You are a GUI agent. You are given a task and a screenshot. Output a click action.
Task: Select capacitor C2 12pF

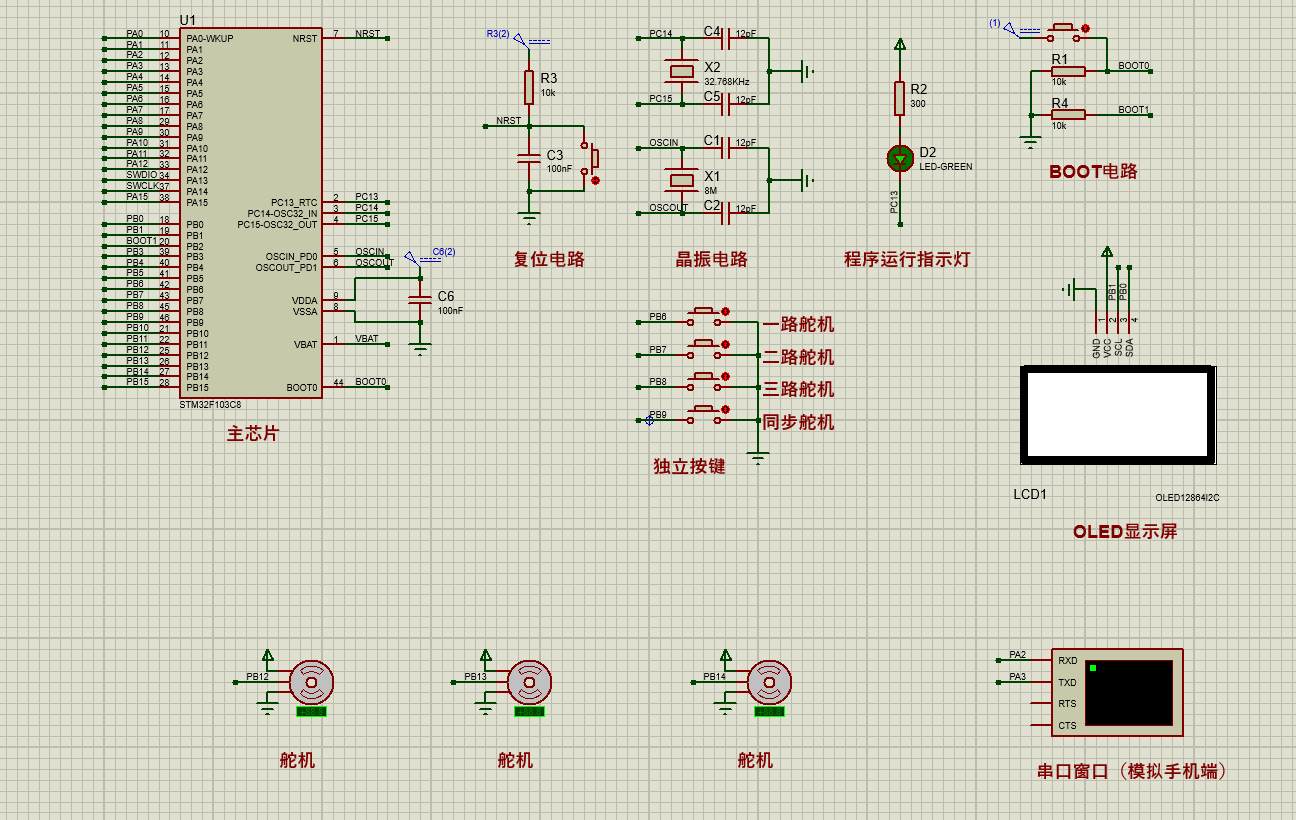coord(726,212)
